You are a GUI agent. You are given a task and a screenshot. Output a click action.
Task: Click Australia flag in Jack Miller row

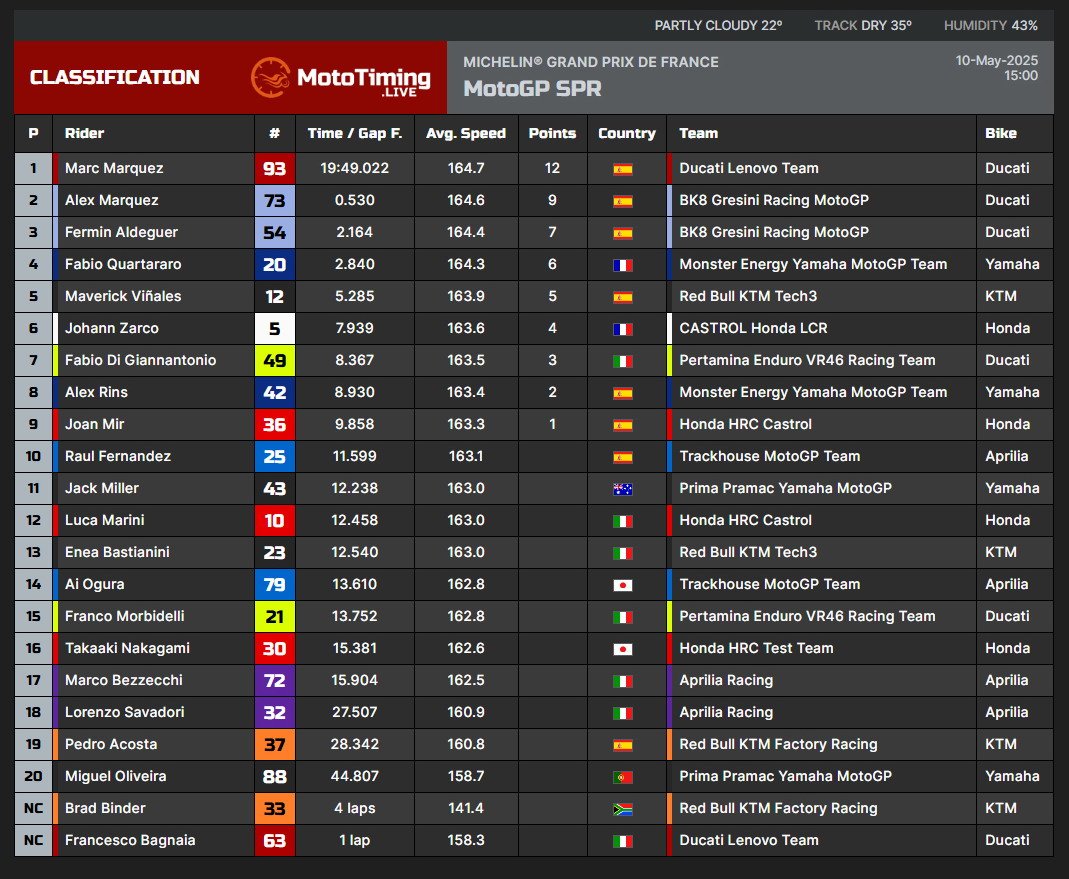point(622,489)
